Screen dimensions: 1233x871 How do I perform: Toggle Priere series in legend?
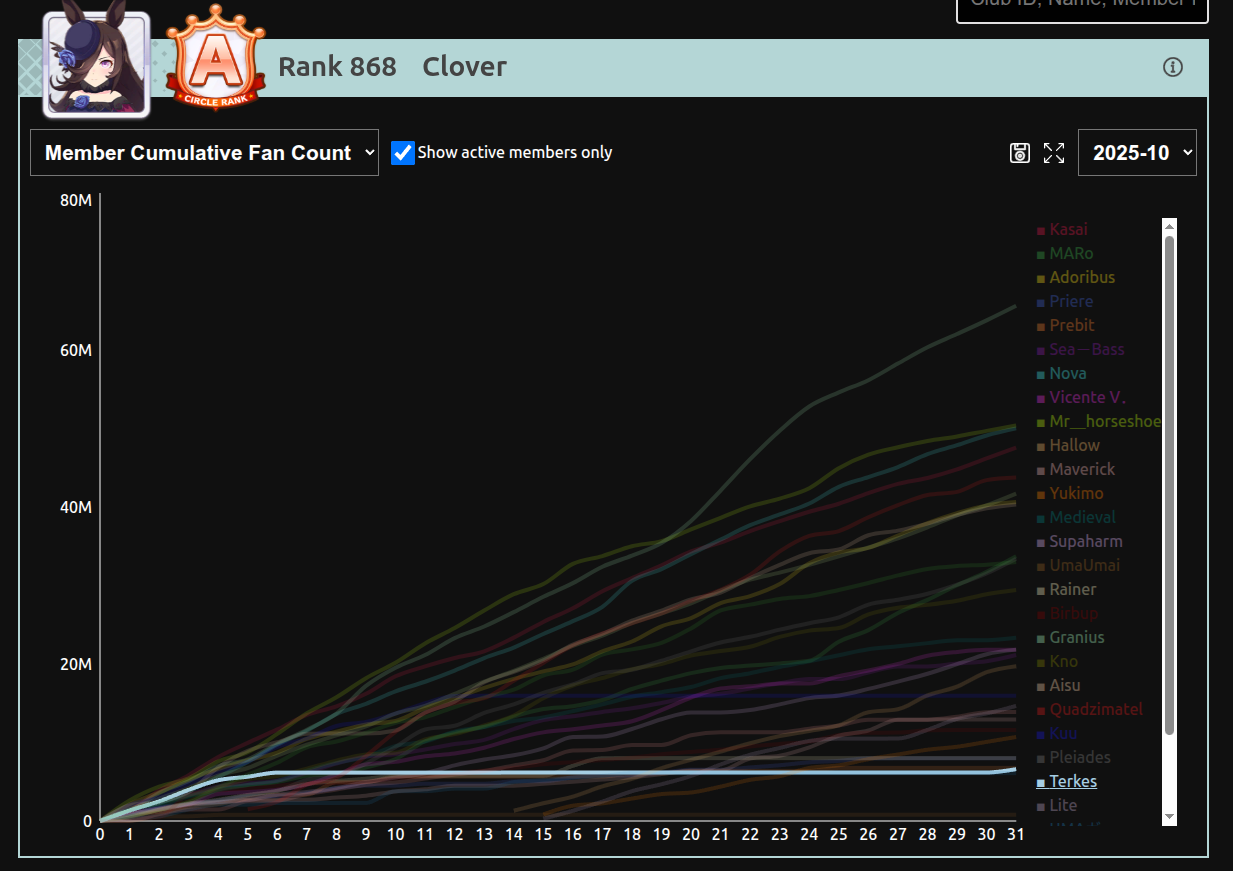click(1065, 301)
